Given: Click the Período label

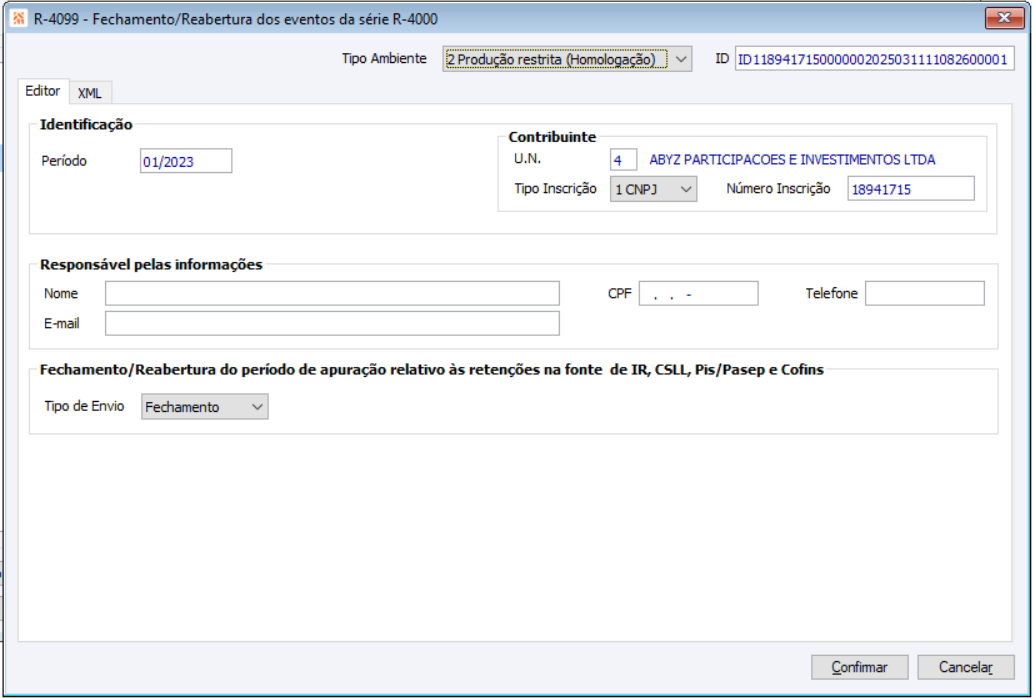Looking at the screenshot, I should [x=64, y=161].
